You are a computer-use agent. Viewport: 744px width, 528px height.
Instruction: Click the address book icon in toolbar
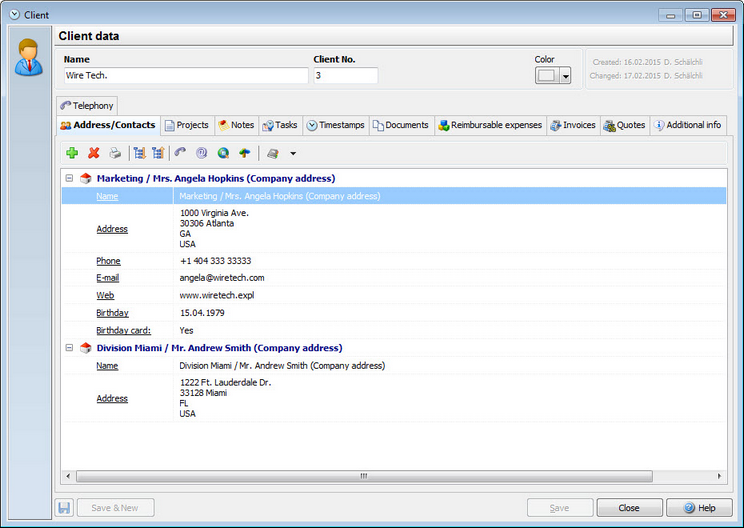point(273,153)
